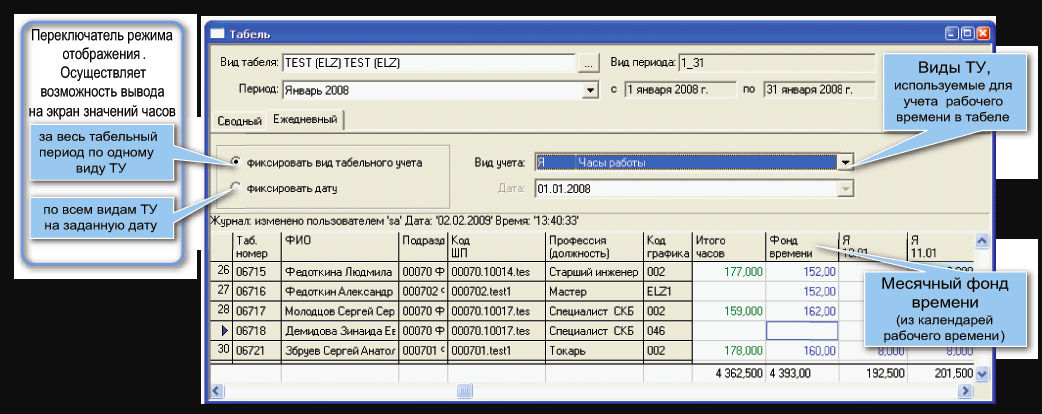Switch to the Ежедневный tab
1042x414 pixels.
(x=304, y=120)
